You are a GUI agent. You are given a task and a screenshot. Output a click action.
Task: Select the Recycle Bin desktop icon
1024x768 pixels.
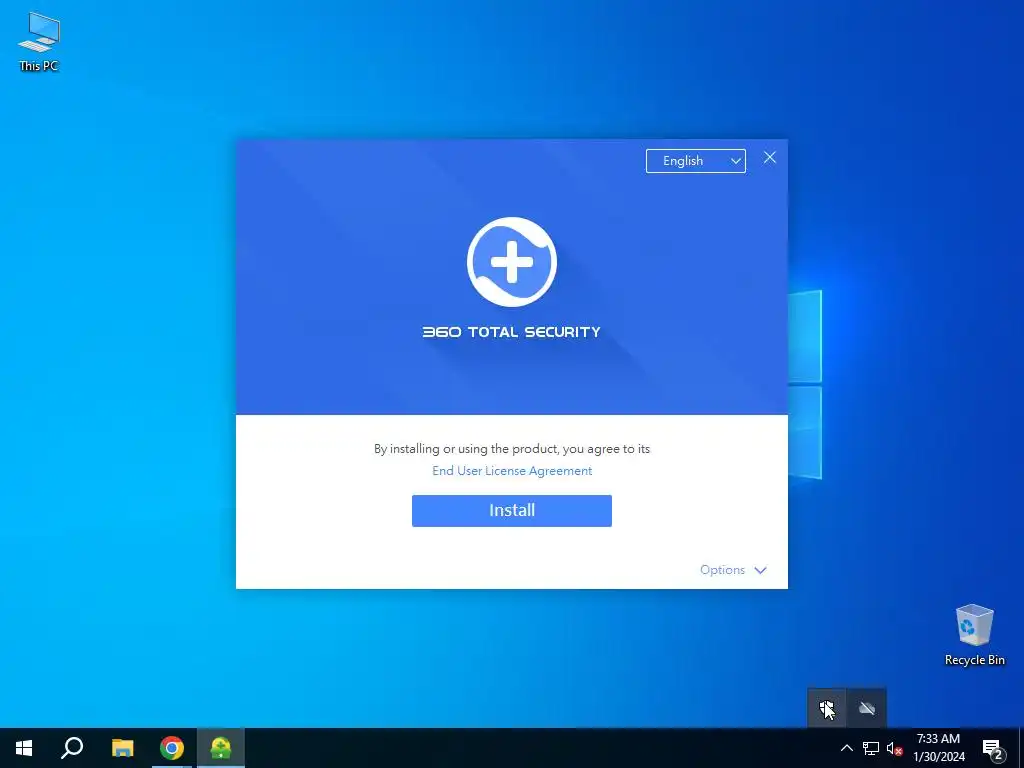pyautogui.click(x=974, y=635)
